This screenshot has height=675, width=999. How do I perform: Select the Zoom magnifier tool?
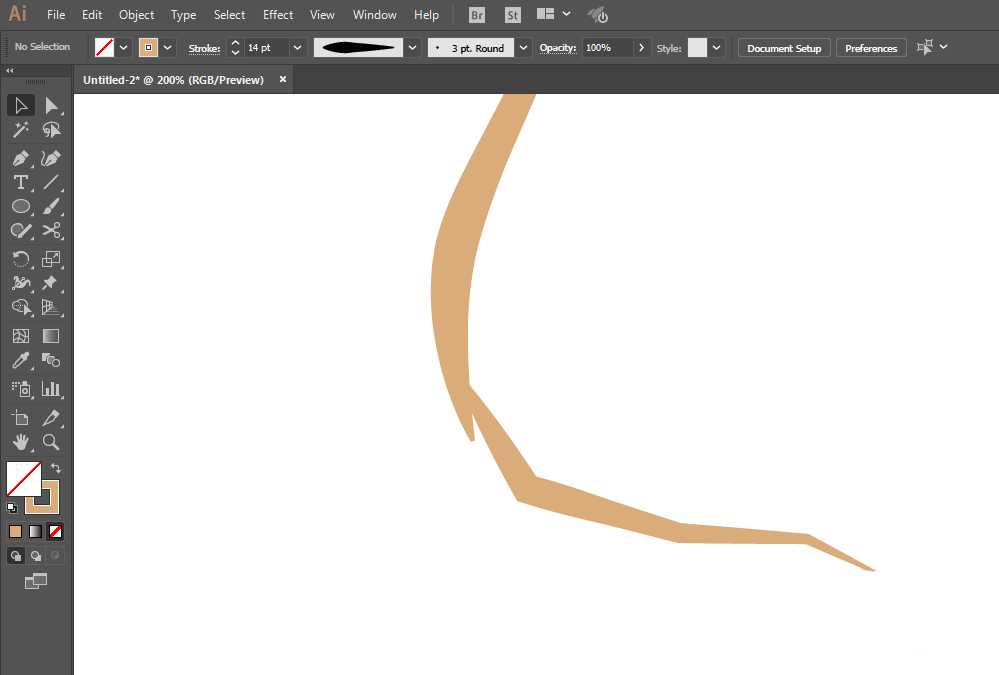click(x=51, y=441)
